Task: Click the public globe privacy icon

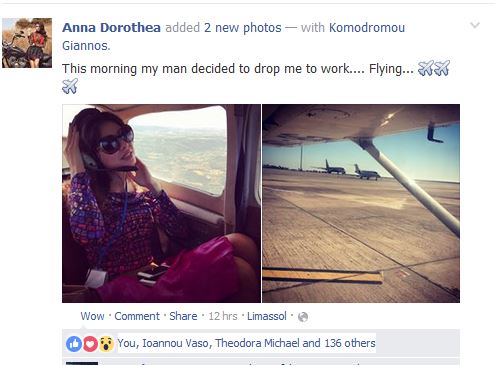Action: coord(303,317)
